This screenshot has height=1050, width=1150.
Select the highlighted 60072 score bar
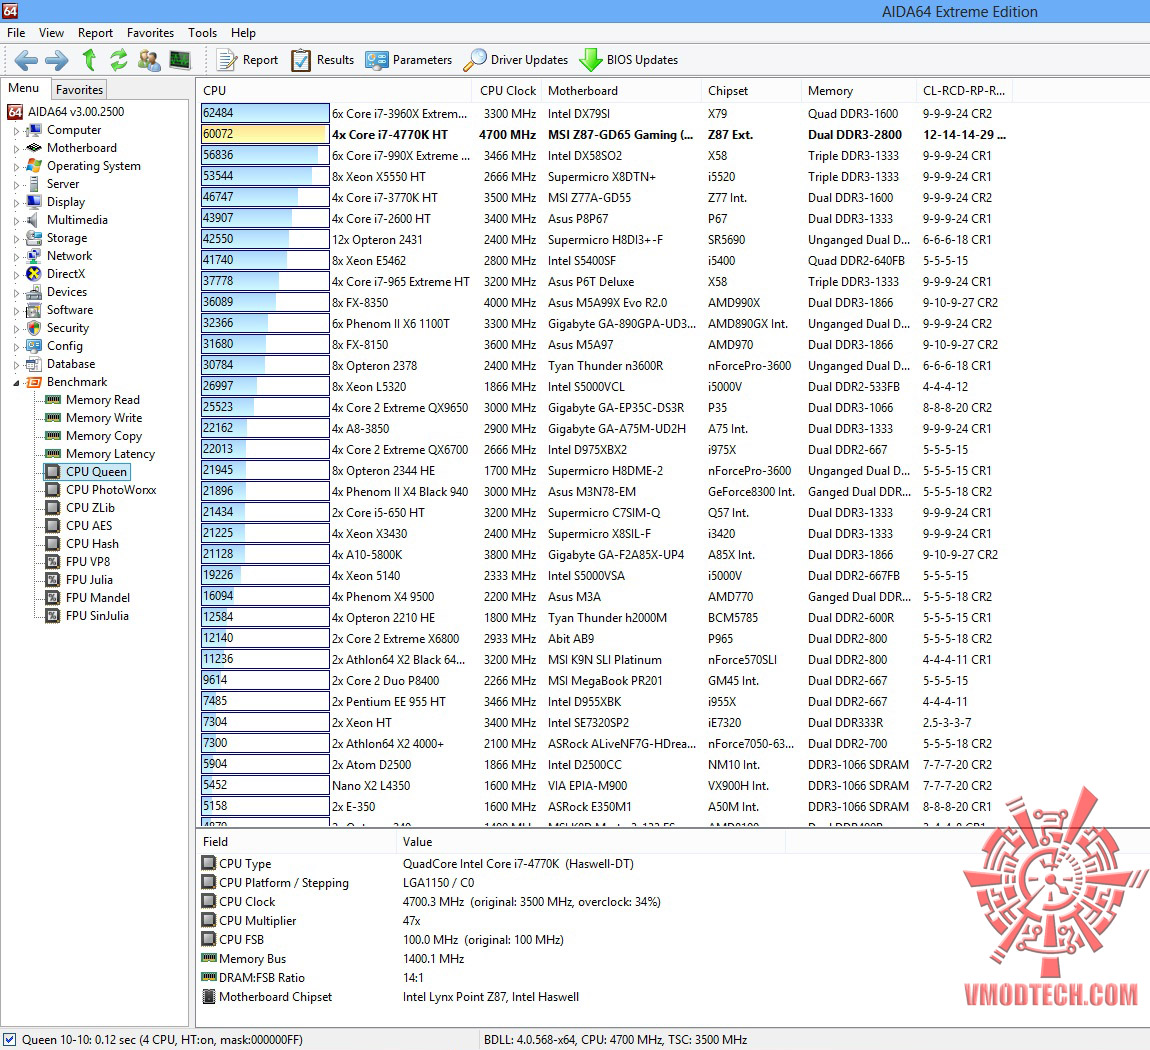point(265,134)
